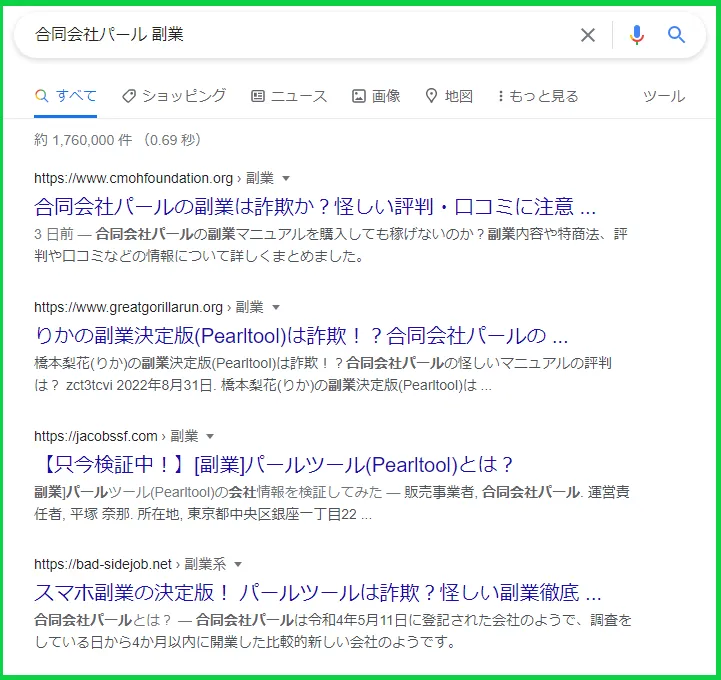721x680 pixels.
Task: Open the ツール options
Action: [664, 96]
